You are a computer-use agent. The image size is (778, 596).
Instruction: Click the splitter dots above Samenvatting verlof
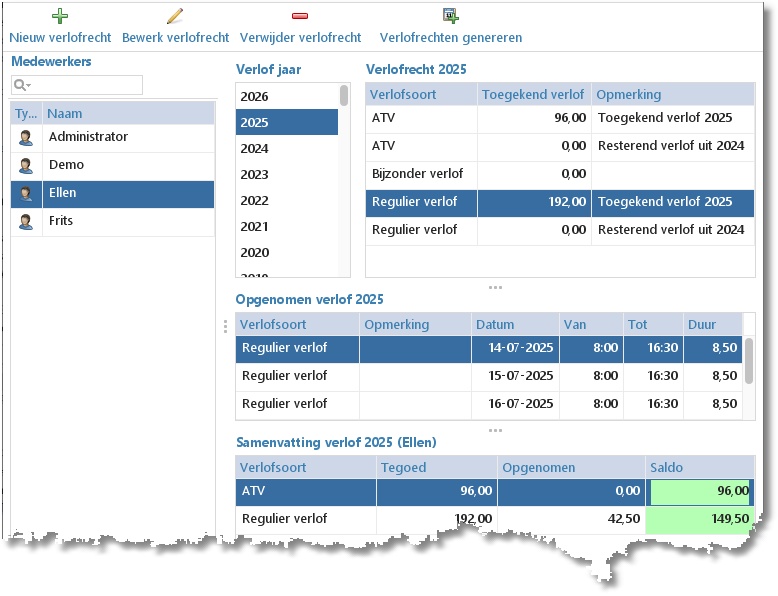495,430
